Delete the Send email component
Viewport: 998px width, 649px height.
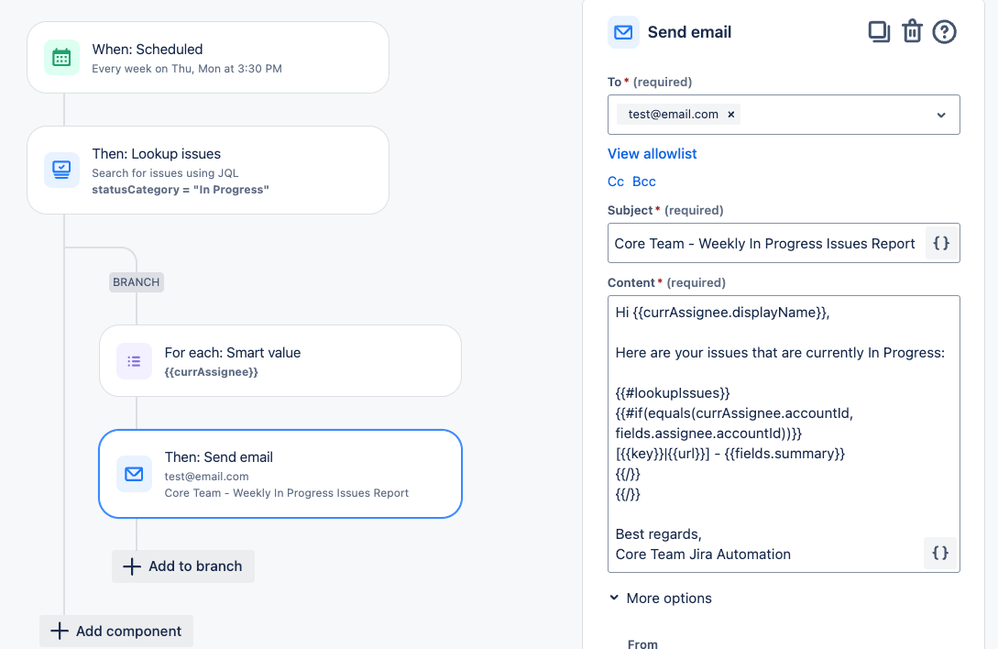pyautogui.click(x=912, y=31)
